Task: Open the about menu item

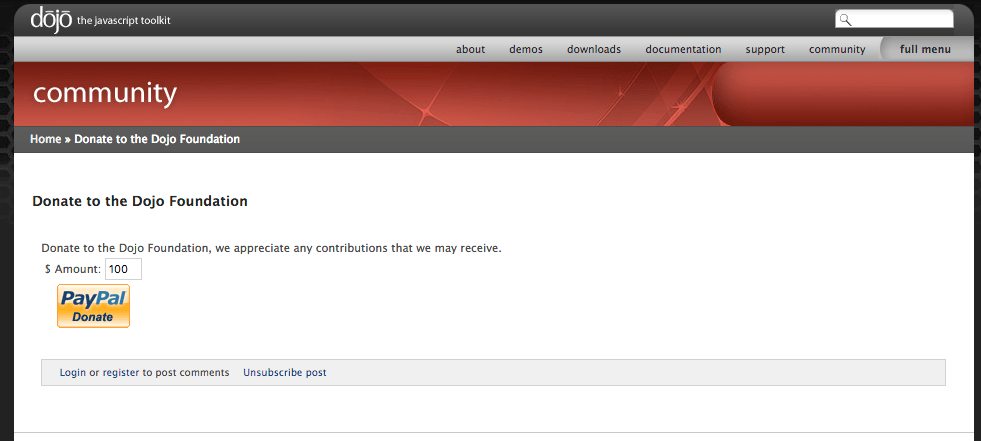Action: pyautogui.click(x=470, y=49)
